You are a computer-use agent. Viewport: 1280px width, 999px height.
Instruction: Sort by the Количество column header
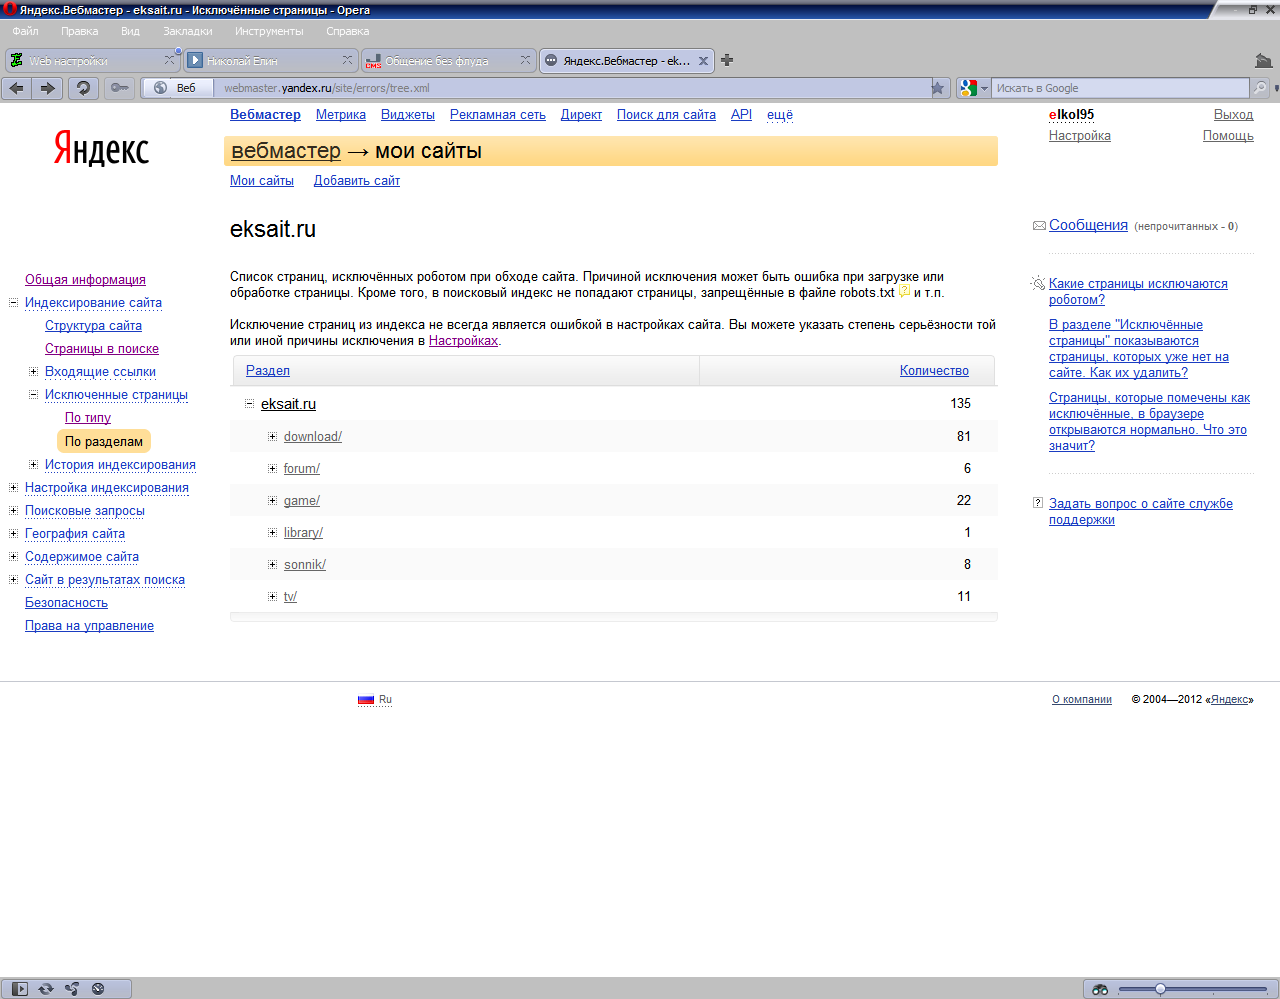[x=933, y=370]
